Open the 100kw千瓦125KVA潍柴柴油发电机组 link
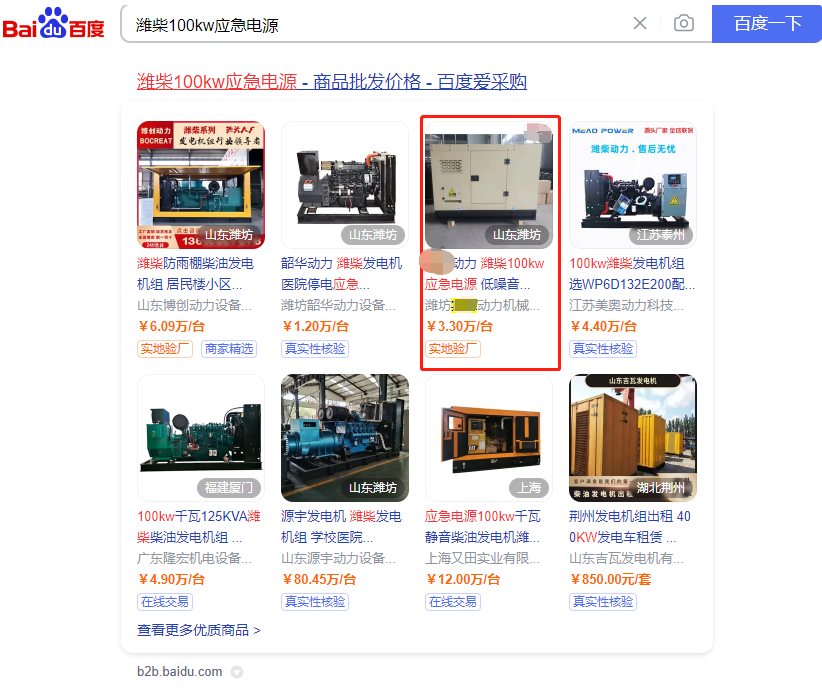The height and width of the screenshot is (689, 822). (x=199, y=526)
